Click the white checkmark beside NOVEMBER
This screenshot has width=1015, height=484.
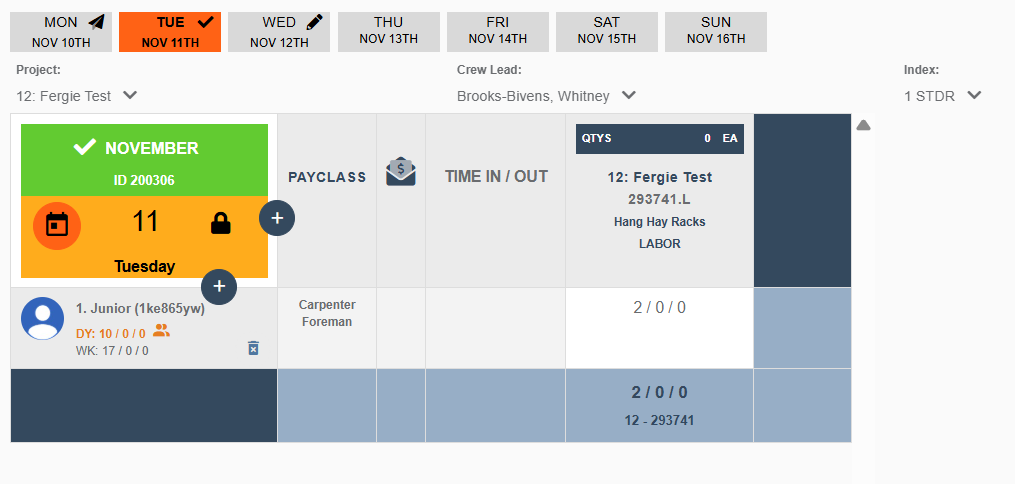85,148
